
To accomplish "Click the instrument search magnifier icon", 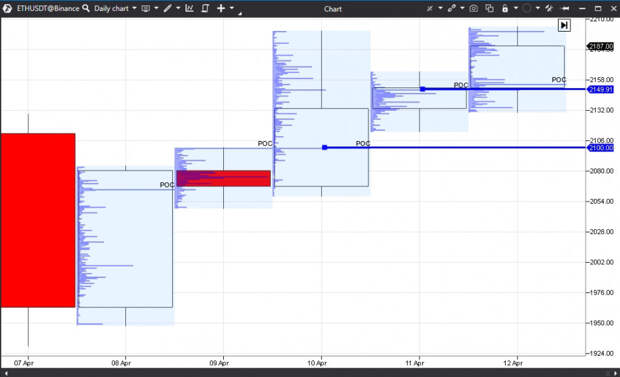I will (x=86, y=8).
